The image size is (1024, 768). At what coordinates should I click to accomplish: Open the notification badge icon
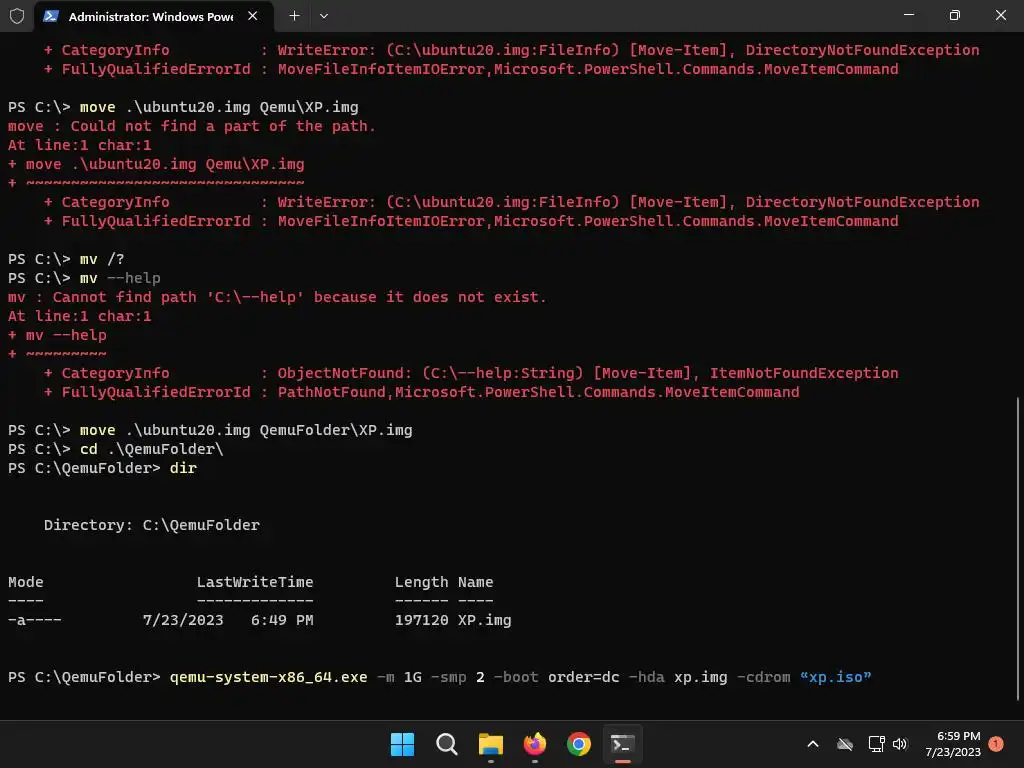coord(996,743)
